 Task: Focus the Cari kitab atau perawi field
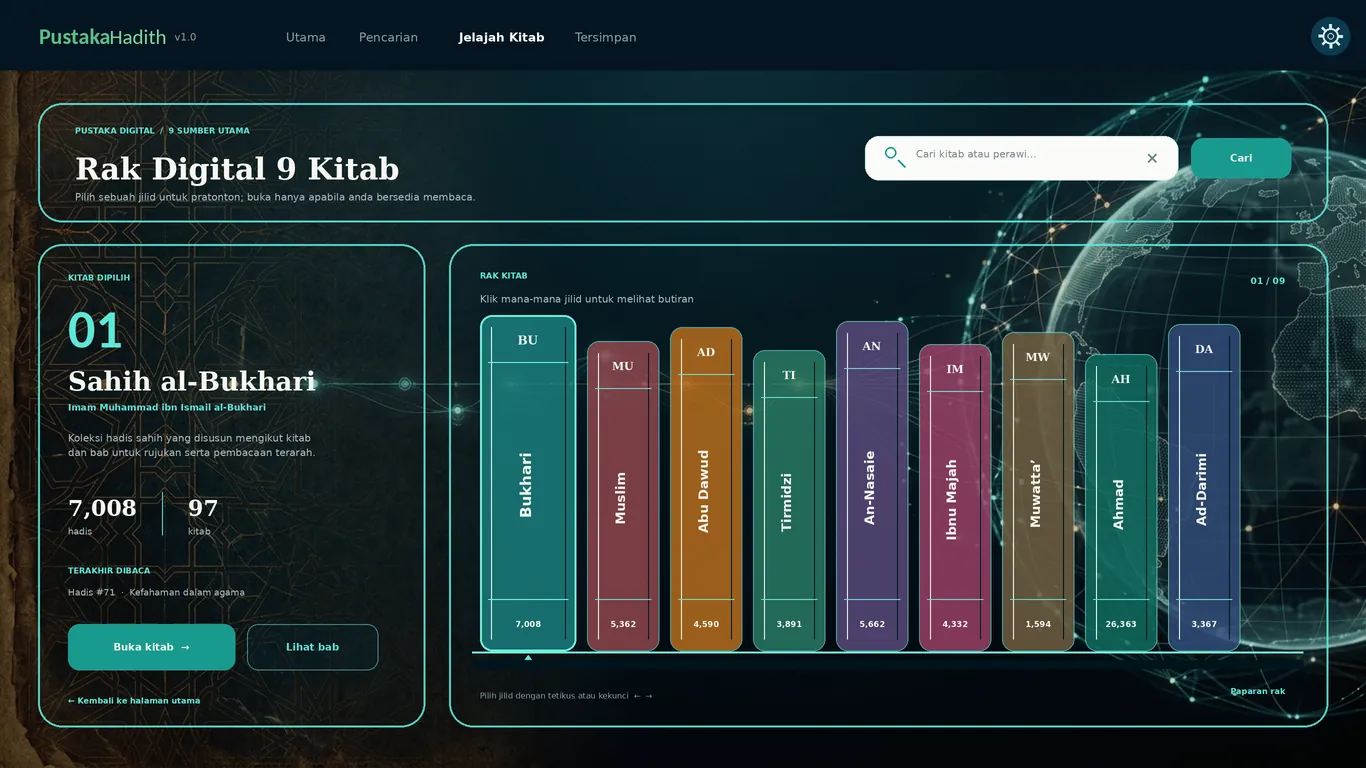1022,158
